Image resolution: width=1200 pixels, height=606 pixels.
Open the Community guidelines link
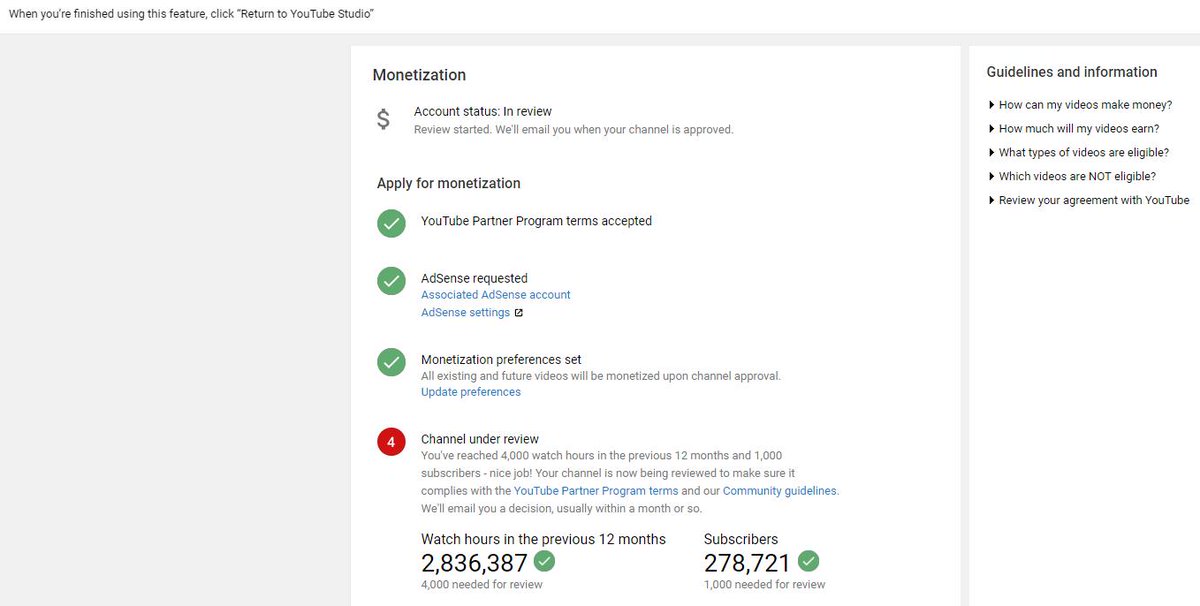tap(780, 491)
